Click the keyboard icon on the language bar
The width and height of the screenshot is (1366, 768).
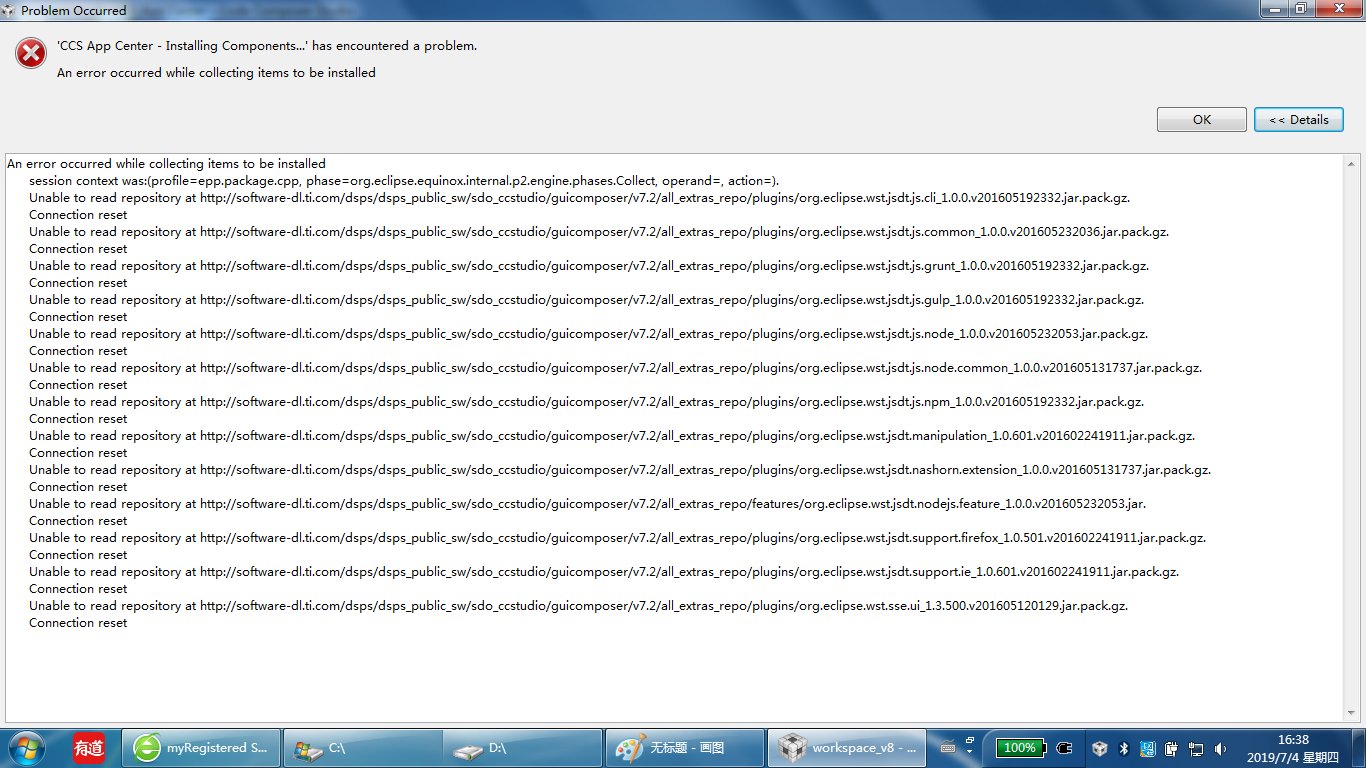948,748
